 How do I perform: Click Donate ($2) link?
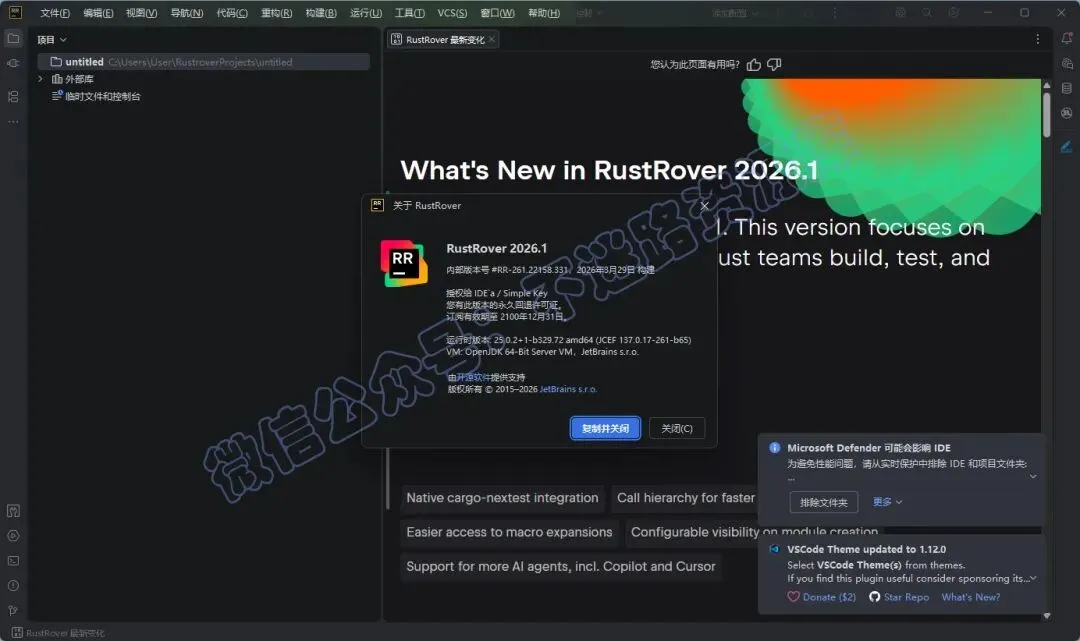[x=829, y=597]
